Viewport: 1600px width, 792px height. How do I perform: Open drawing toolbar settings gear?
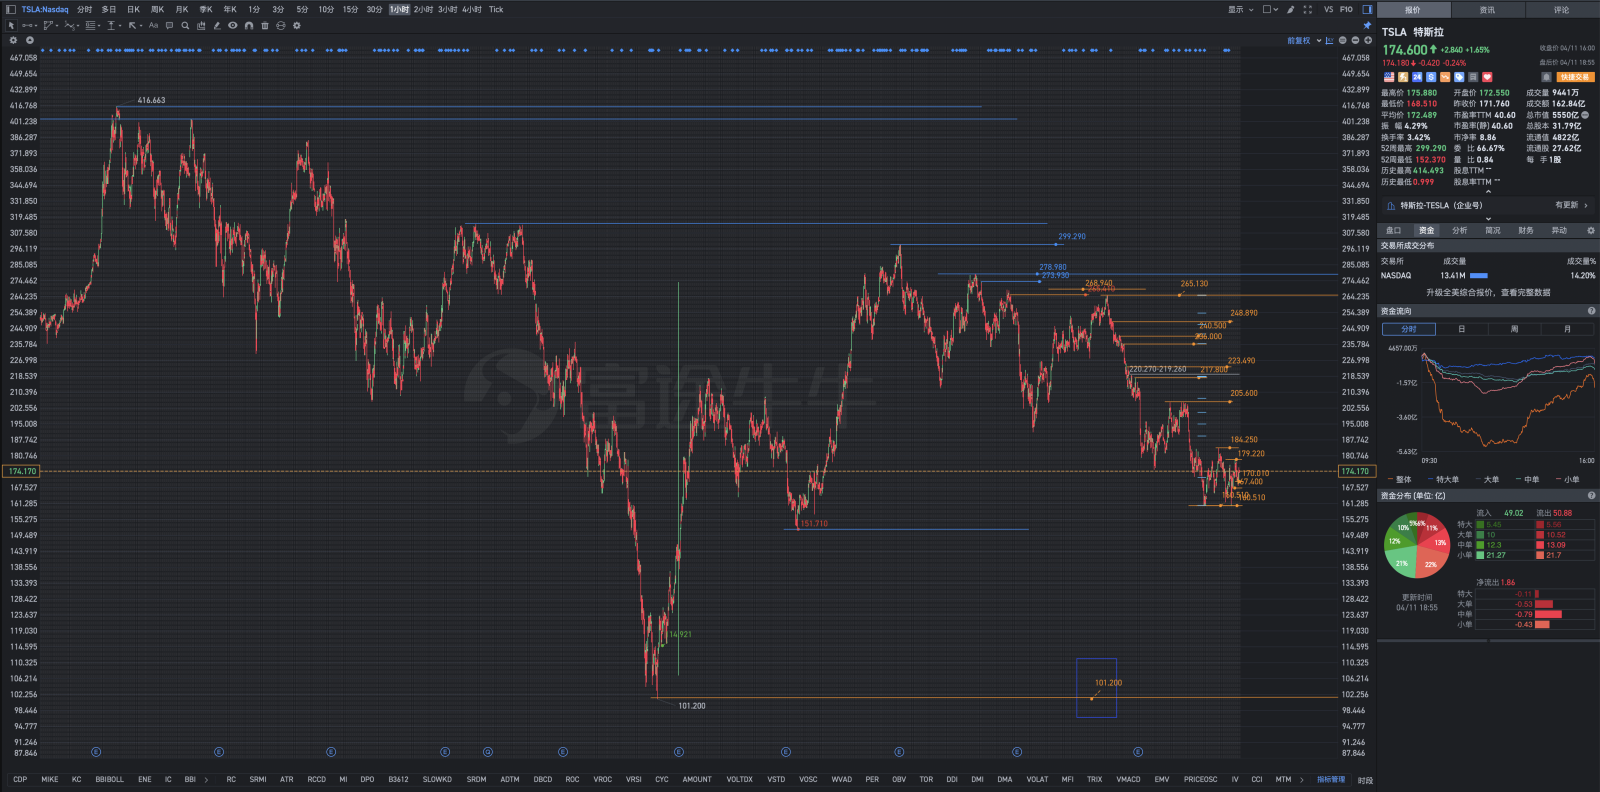[297, 25]
